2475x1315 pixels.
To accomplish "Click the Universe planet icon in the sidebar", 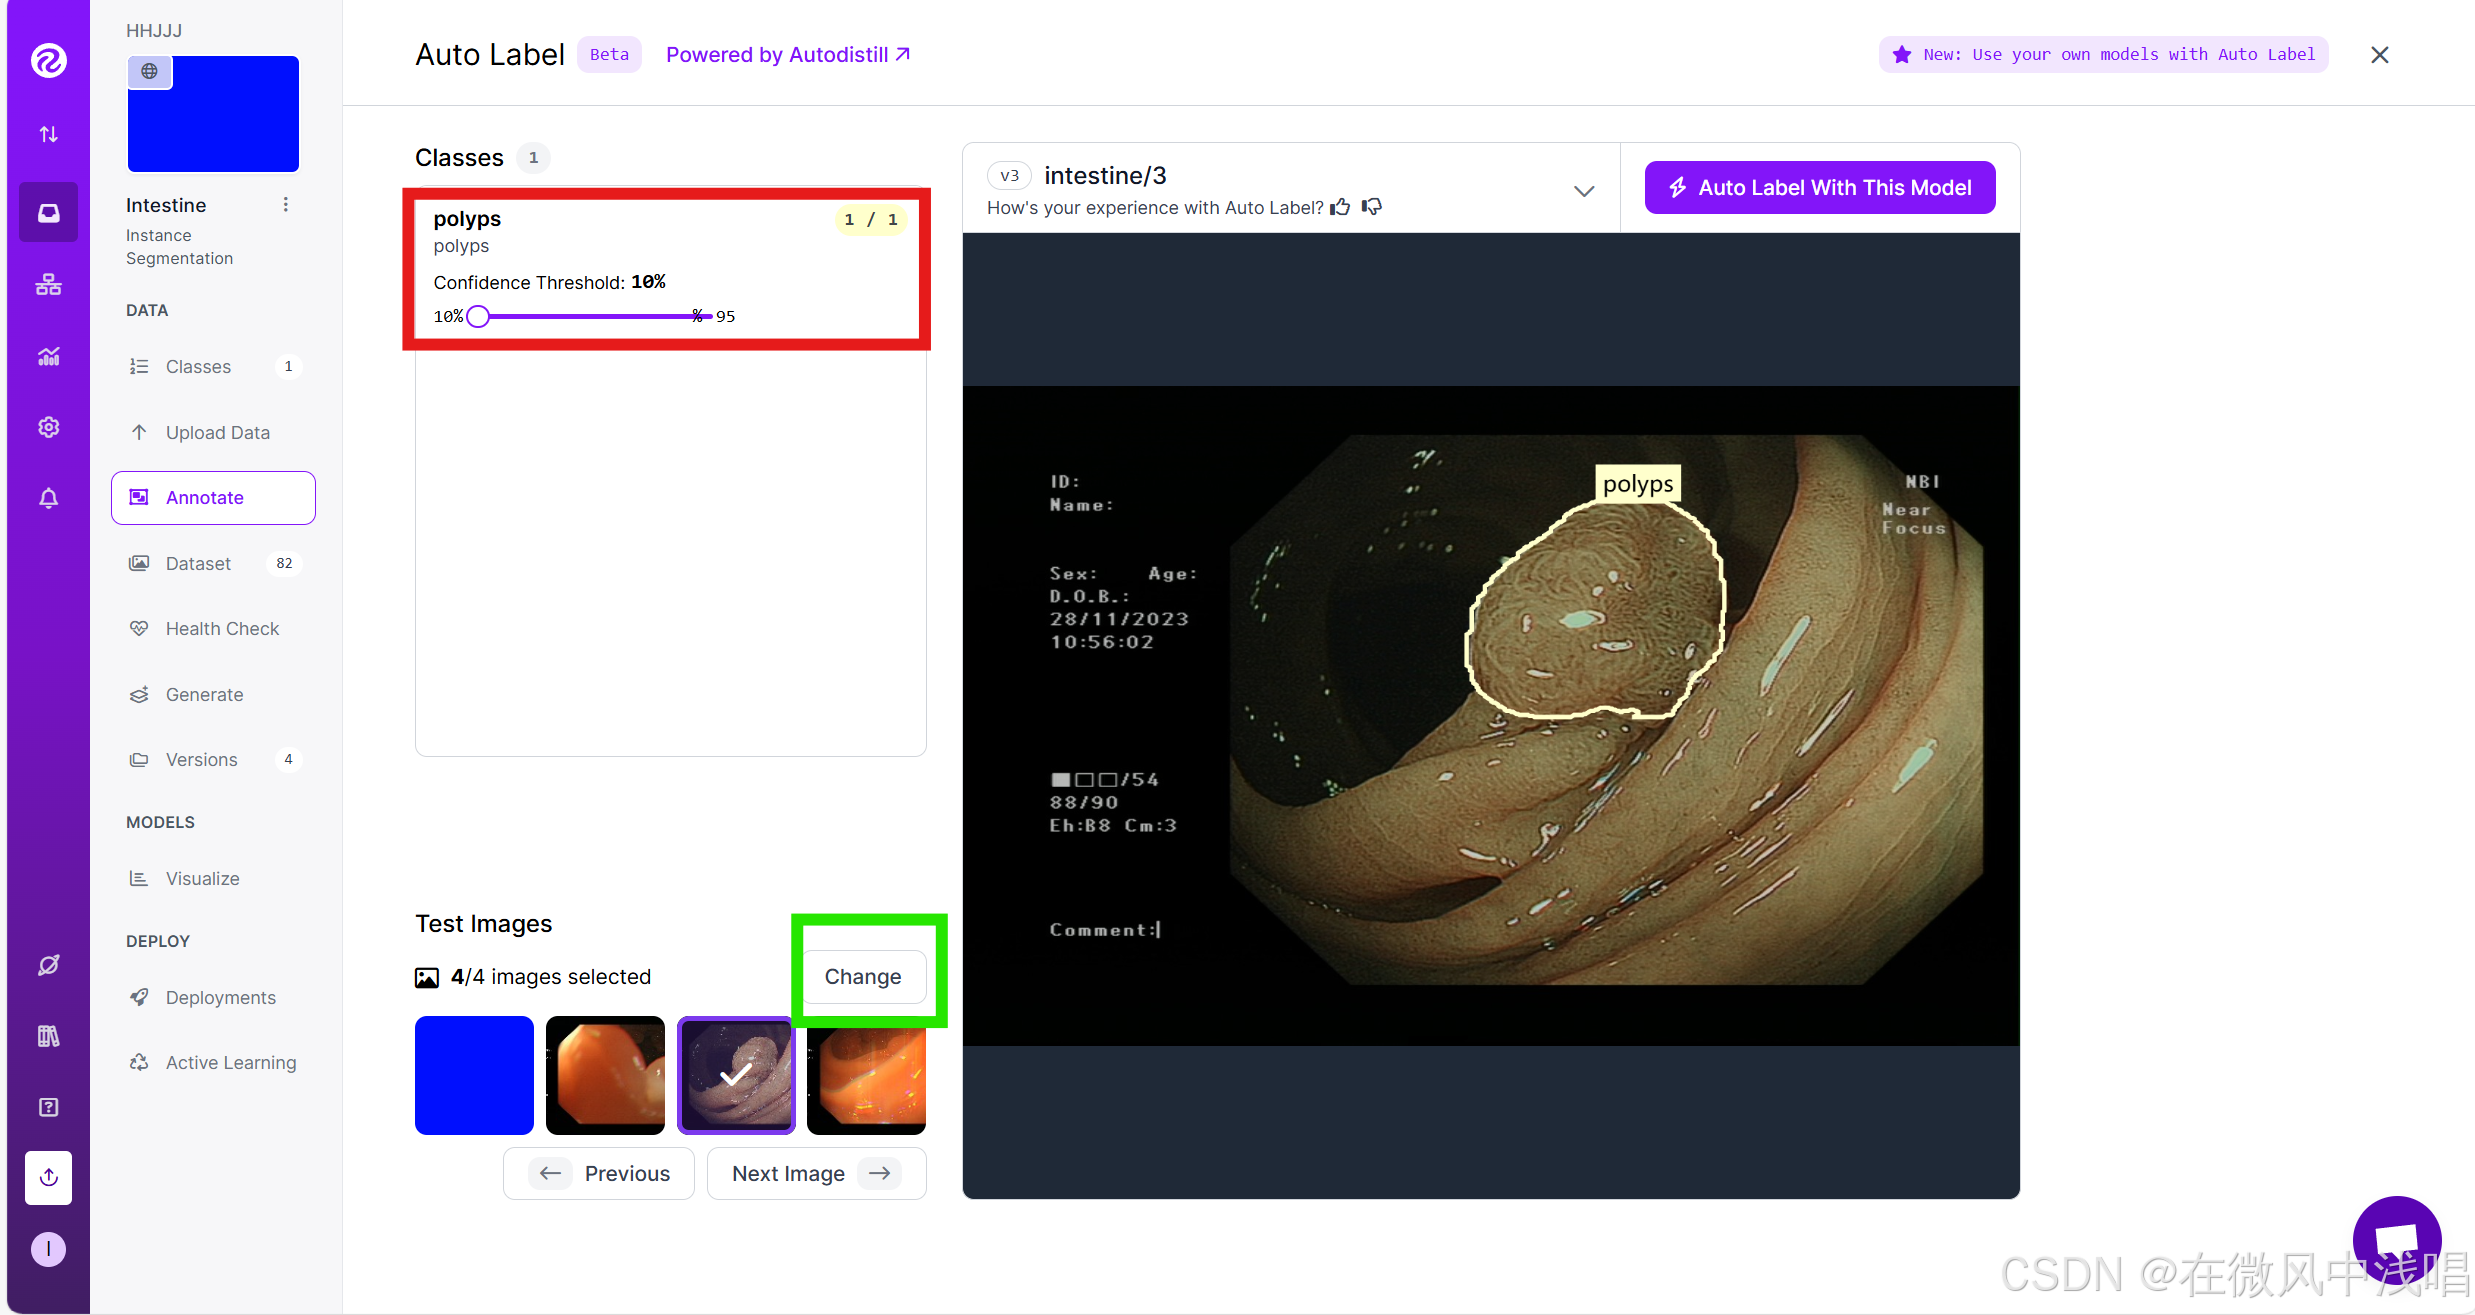I will 48,964.
